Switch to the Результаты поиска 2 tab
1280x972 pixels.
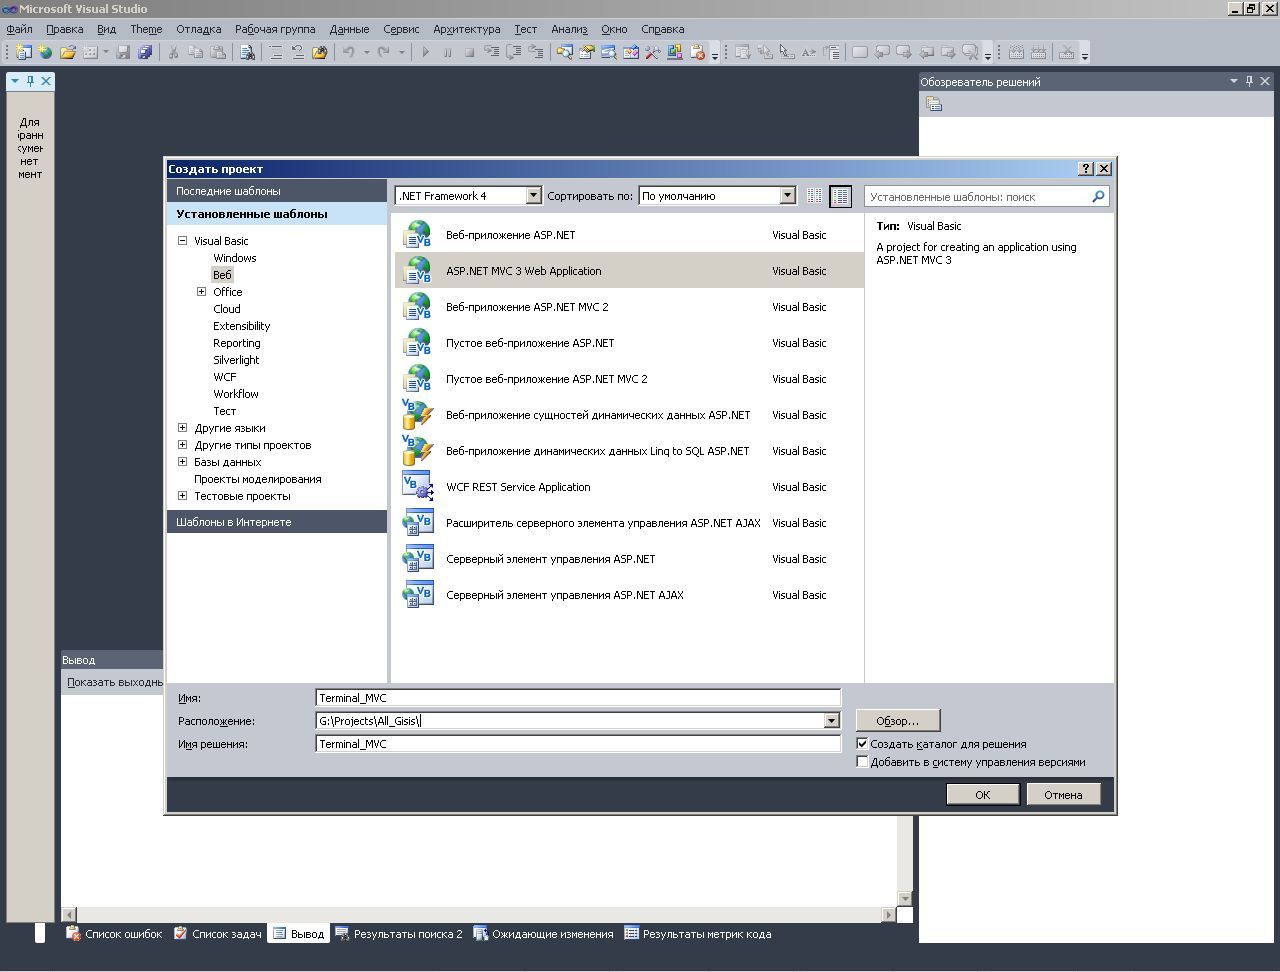[399, 934]
